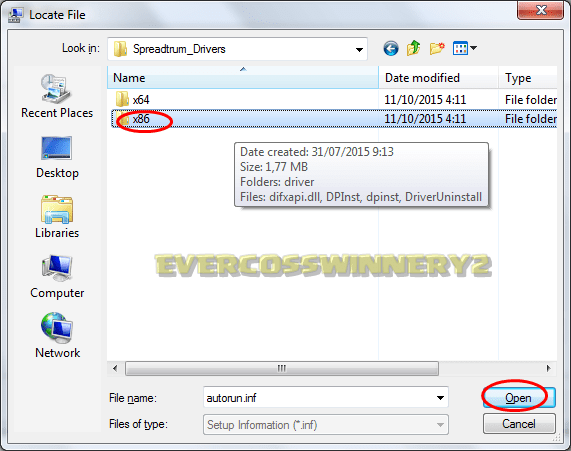
Task: Click the horizontal scrollbar's right arrow
Action: (548, 368)
